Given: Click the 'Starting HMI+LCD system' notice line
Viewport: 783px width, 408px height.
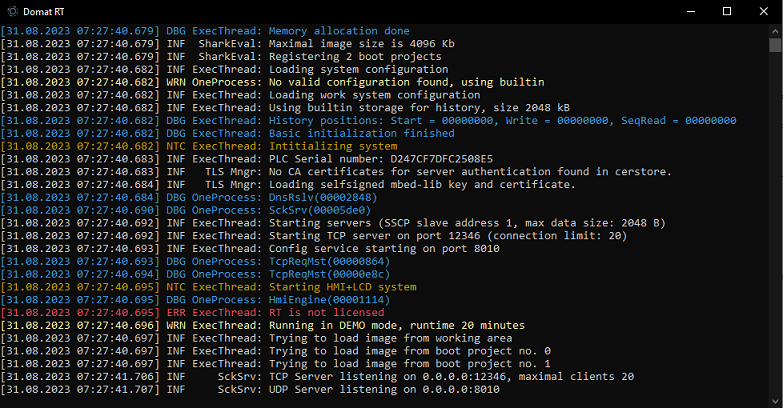Looking at the screenshot, I should (x=209, y=287).
